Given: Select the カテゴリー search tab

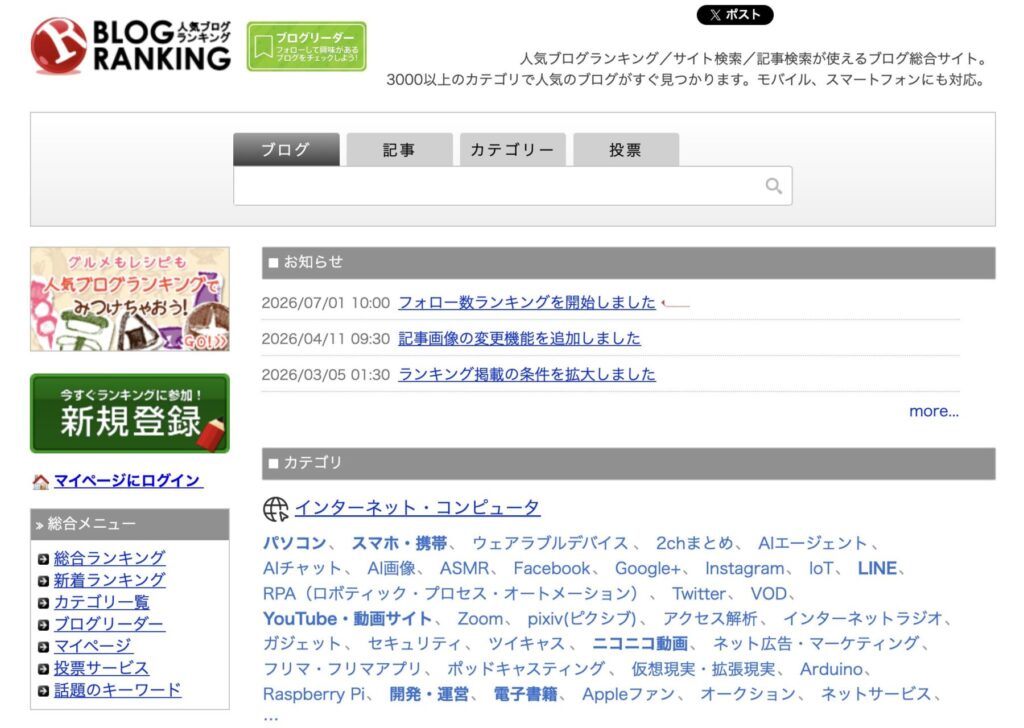Looking at the screenshot, I should 512,150.
